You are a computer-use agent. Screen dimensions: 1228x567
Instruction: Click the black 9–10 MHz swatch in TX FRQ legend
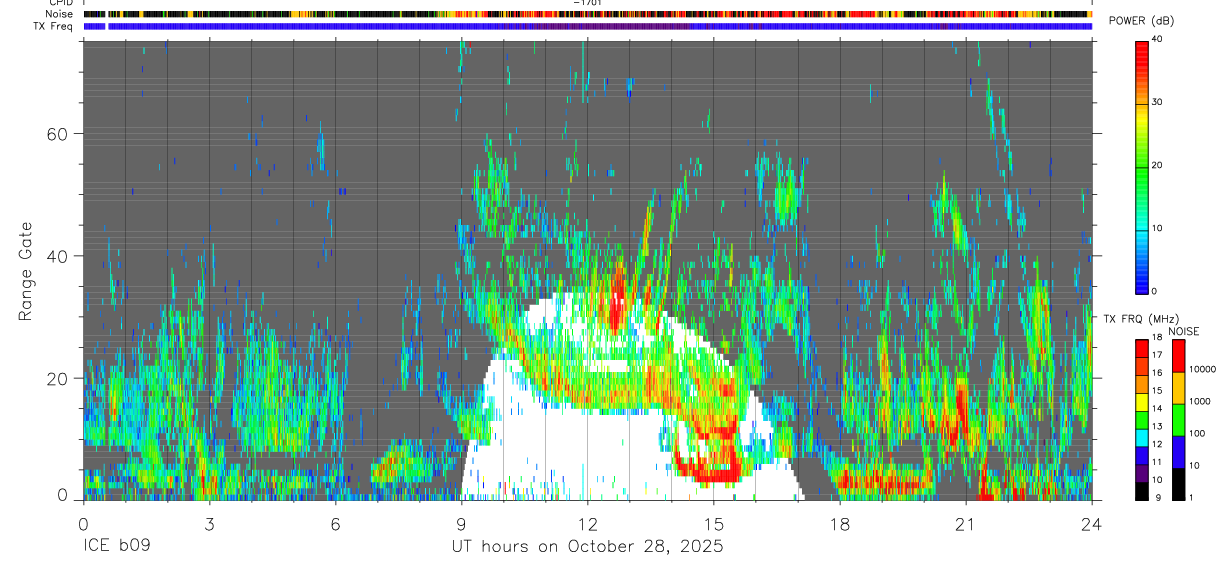click(x=1142, y=490)
